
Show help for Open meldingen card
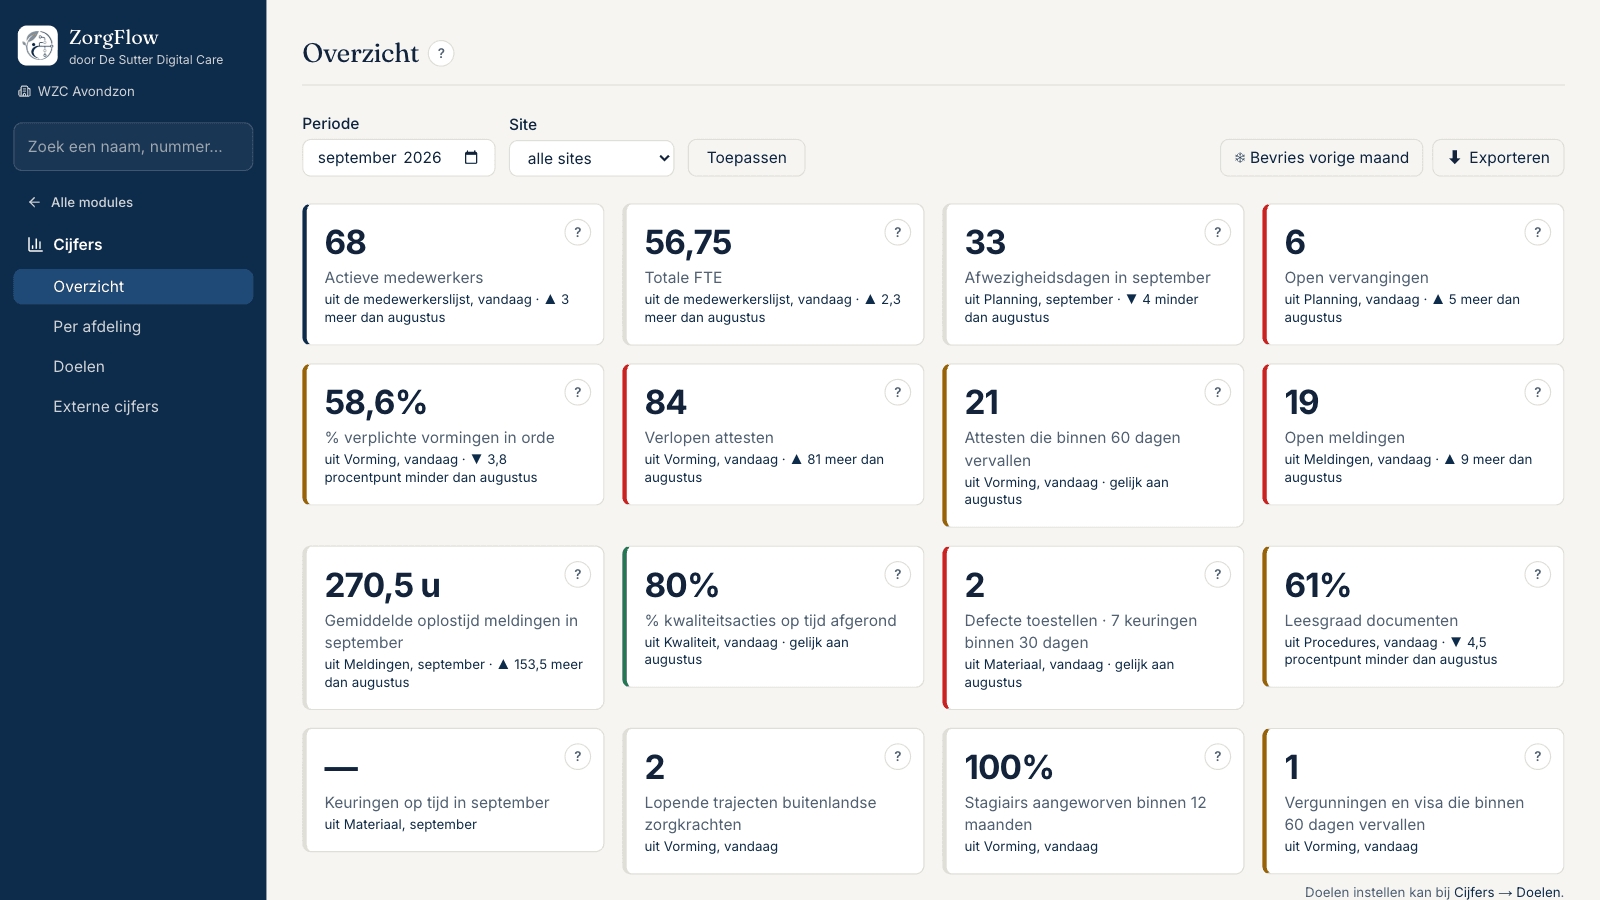click(x=1537, y=392)
